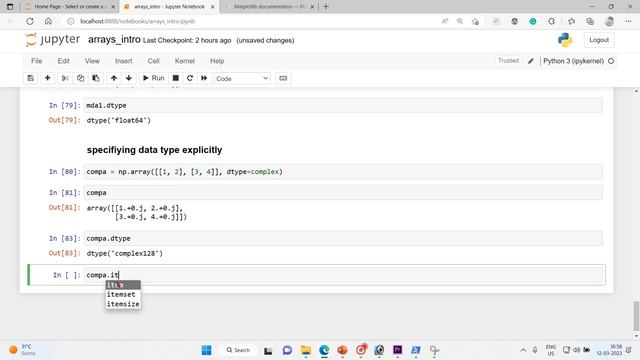Viewport: 640px width, 360px height.
Task: Open the Kernel menu
Action: click(184, 61)
